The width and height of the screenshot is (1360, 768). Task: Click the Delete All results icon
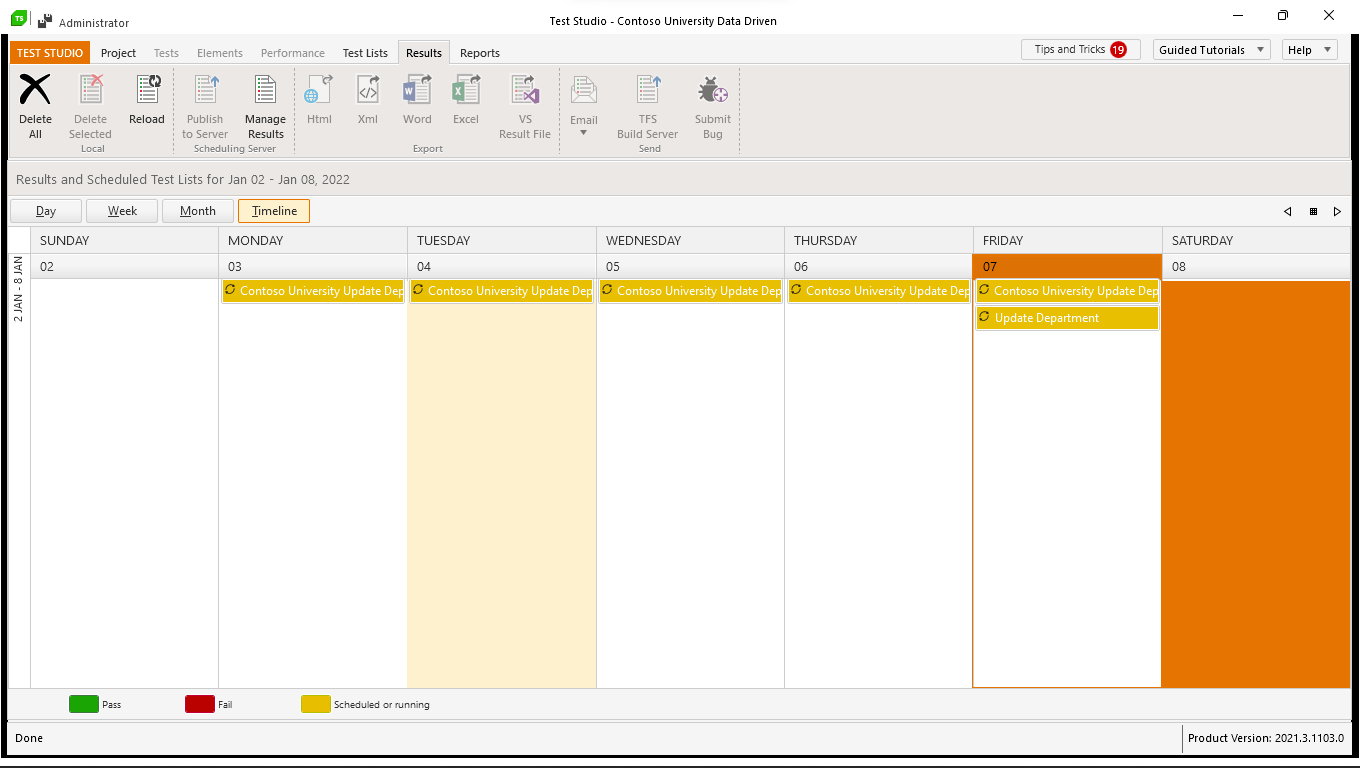pyautogui.click(x=35, y=90)
